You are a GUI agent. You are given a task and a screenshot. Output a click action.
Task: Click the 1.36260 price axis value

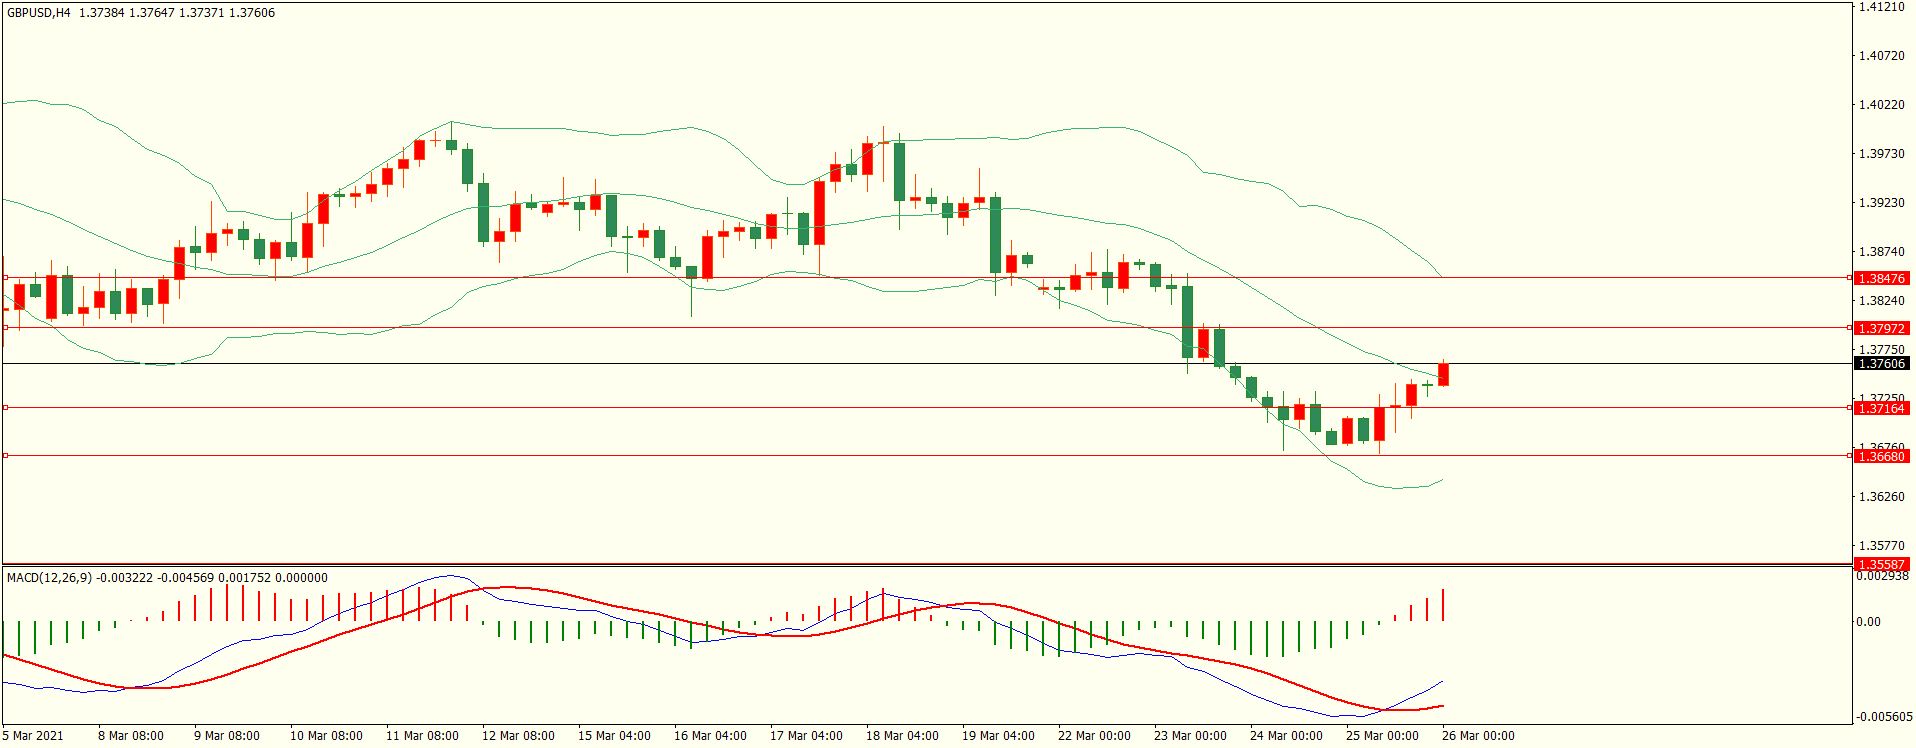coord(1881,497)
